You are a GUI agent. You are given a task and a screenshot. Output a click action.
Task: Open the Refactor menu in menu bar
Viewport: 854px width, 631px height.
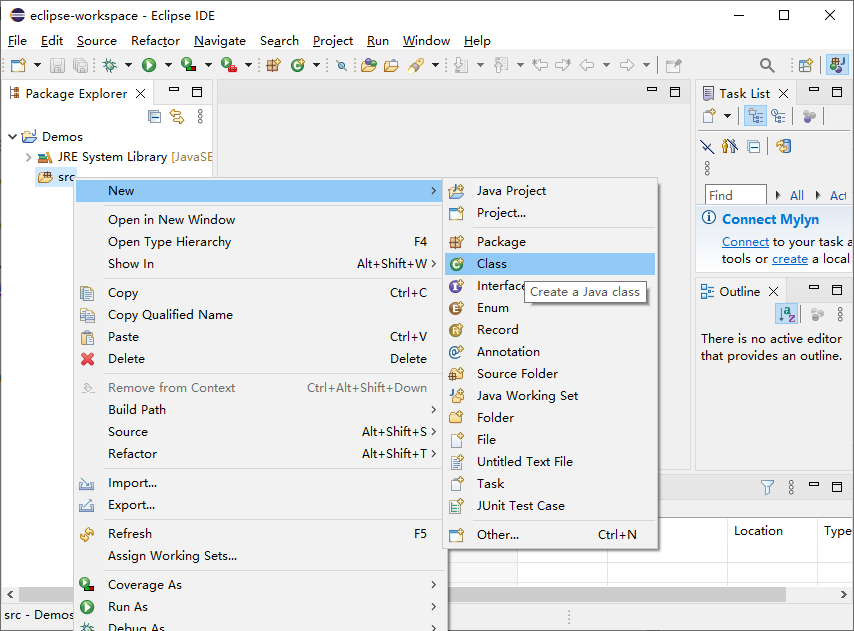tap(155, 41)
